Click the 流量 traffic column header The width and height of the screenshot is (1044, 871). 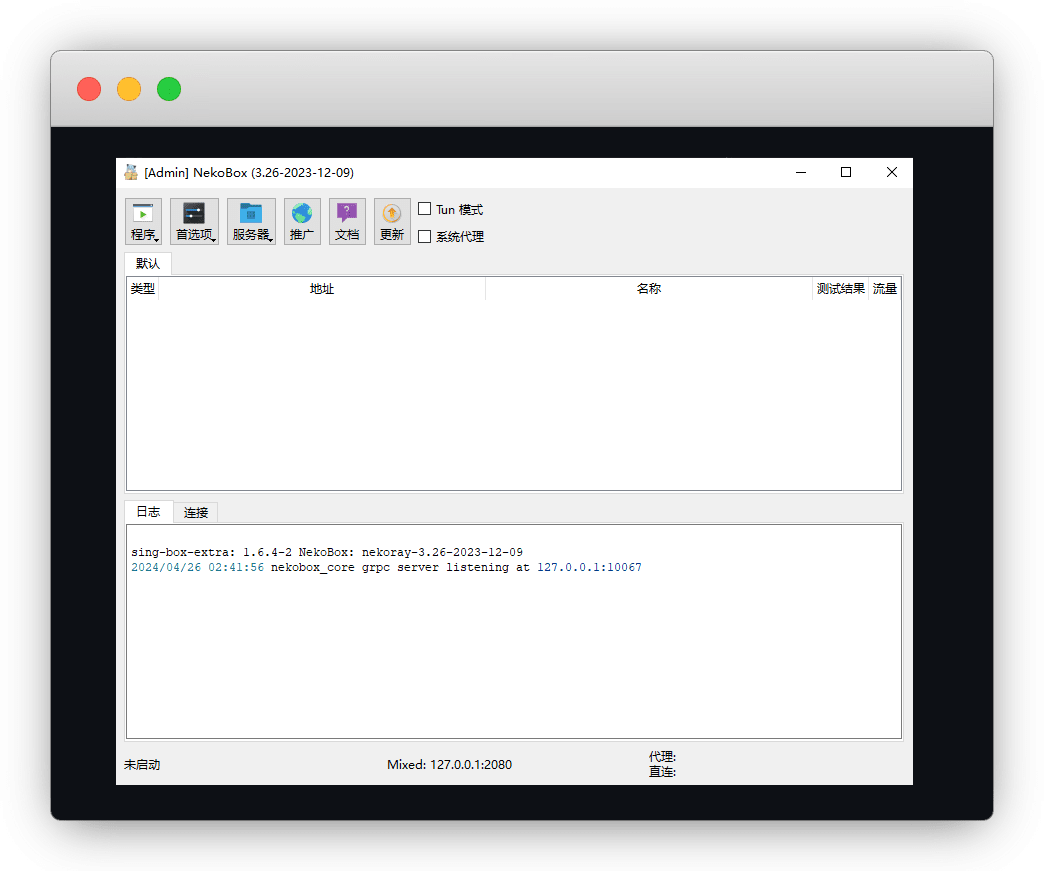point(884,289)
